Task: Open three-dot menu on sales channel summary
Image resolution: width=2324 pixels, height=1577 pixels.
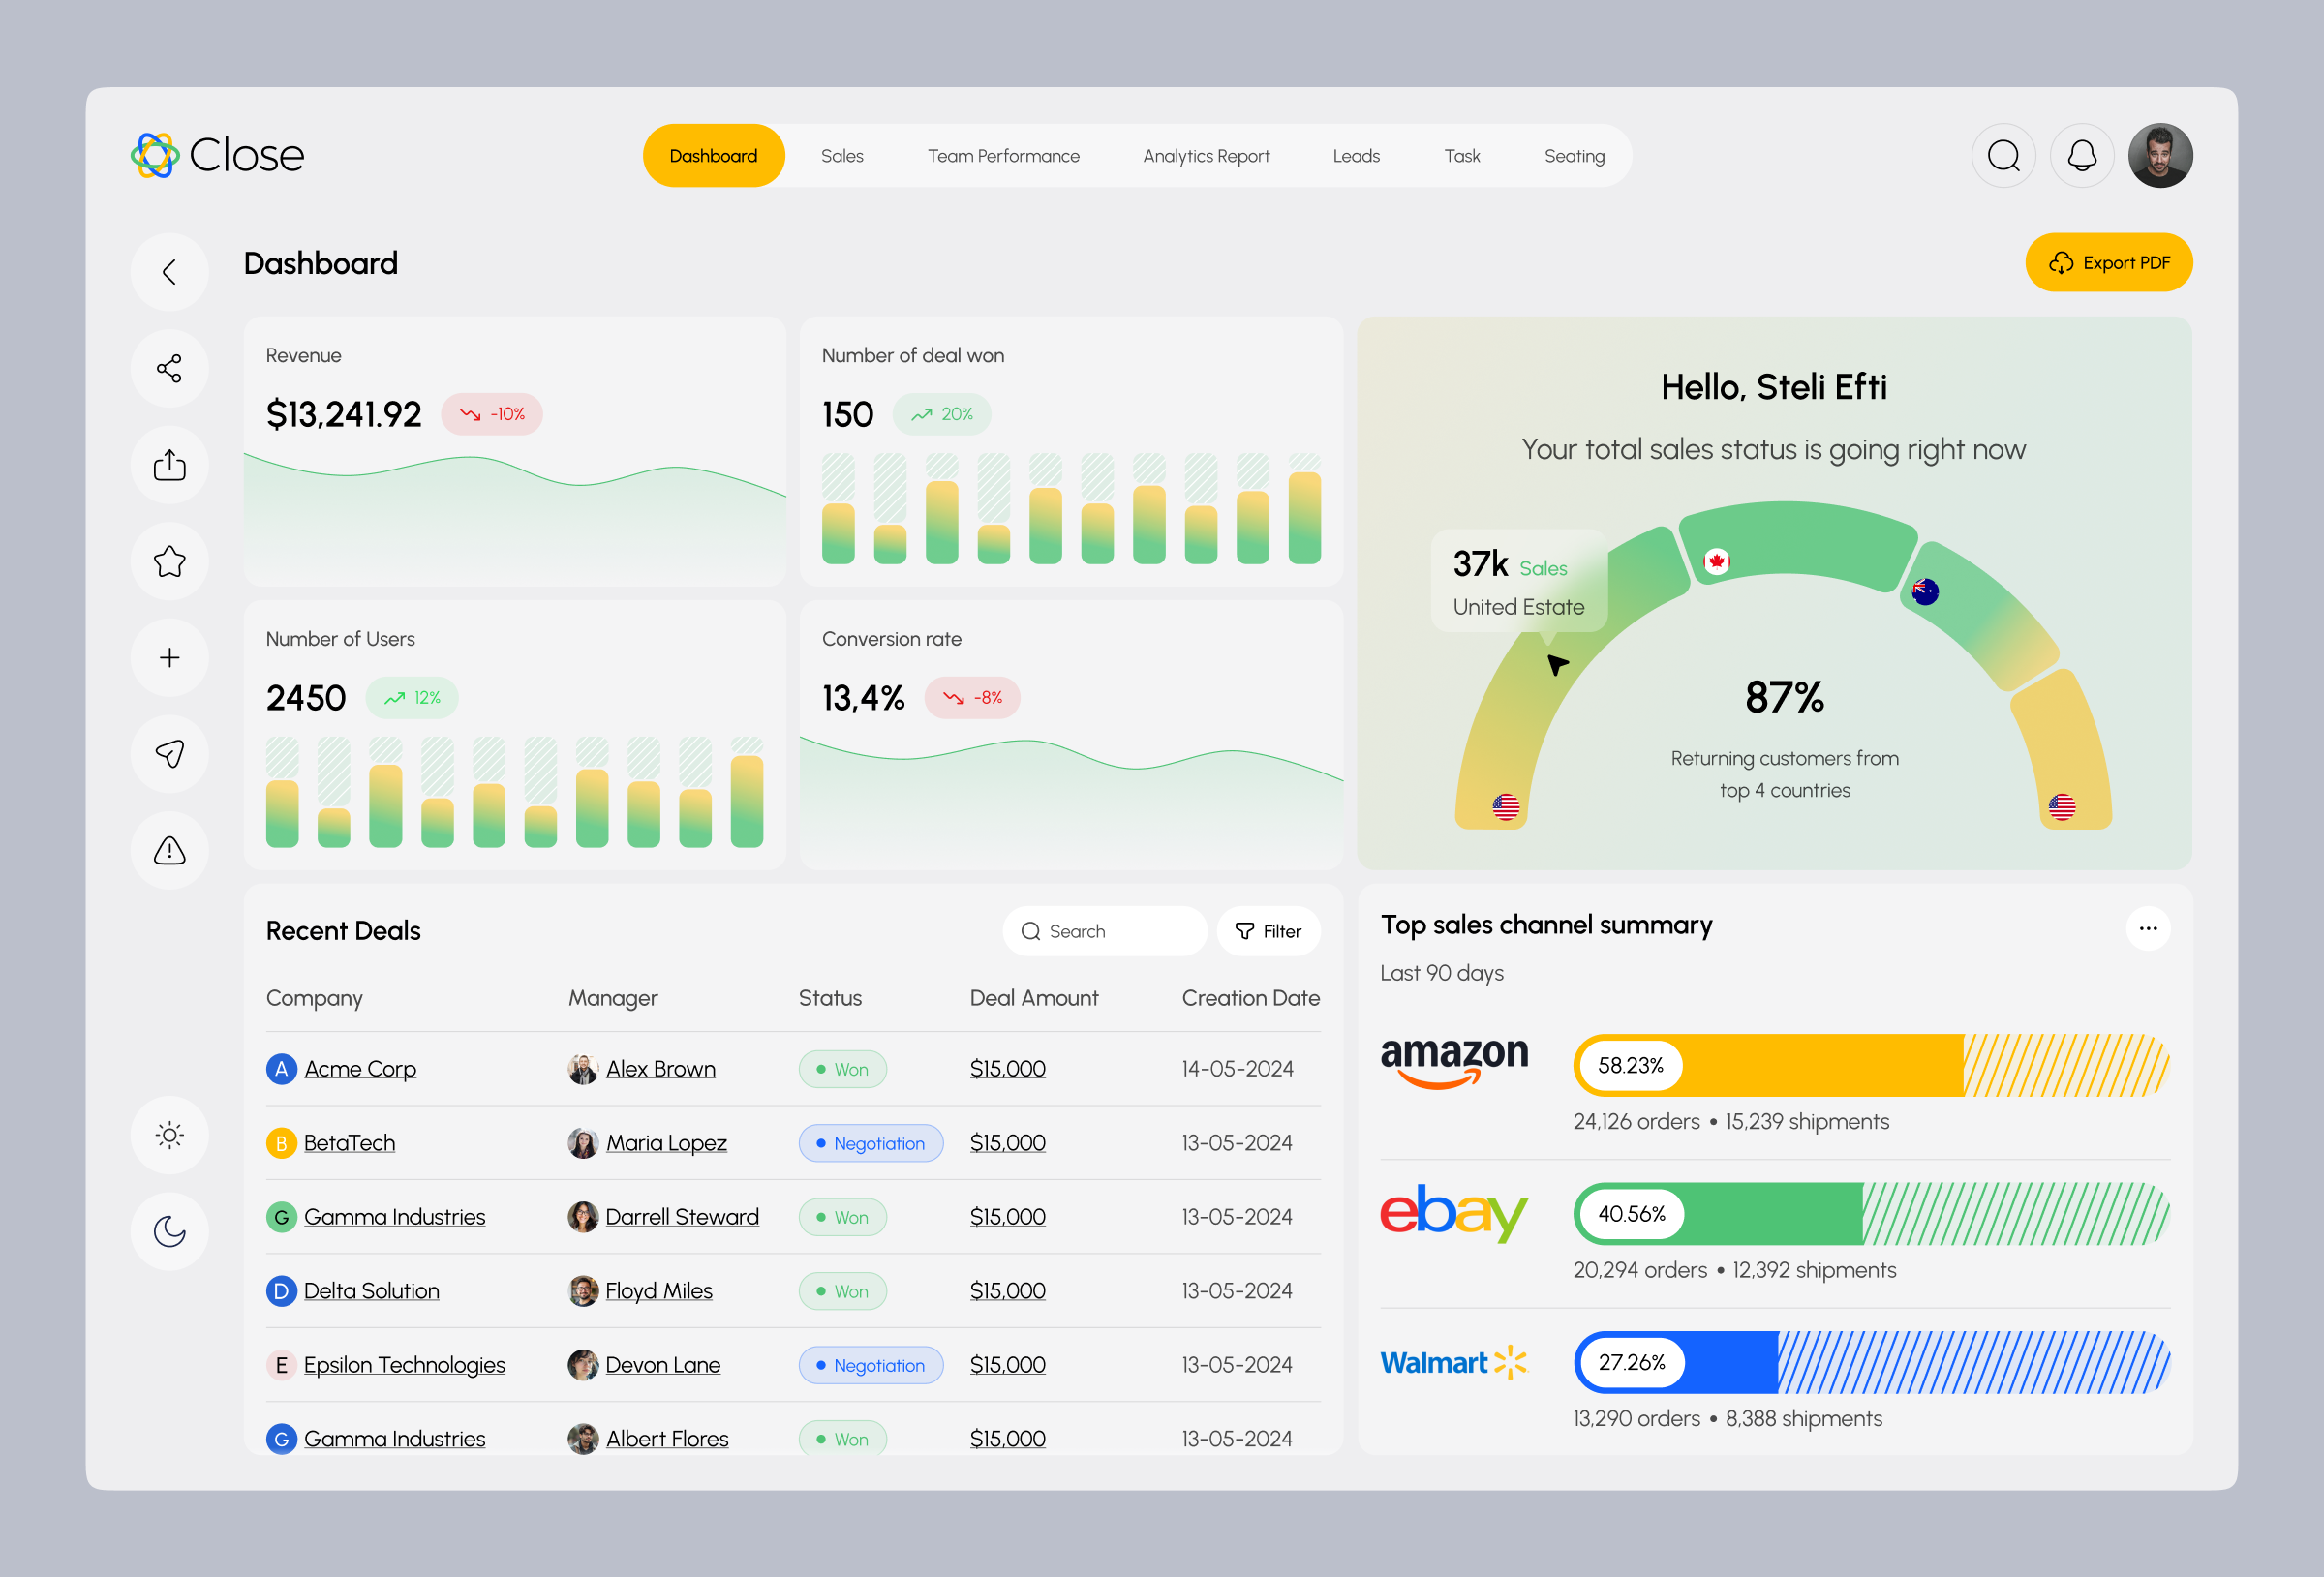Action: [2147, 928]
